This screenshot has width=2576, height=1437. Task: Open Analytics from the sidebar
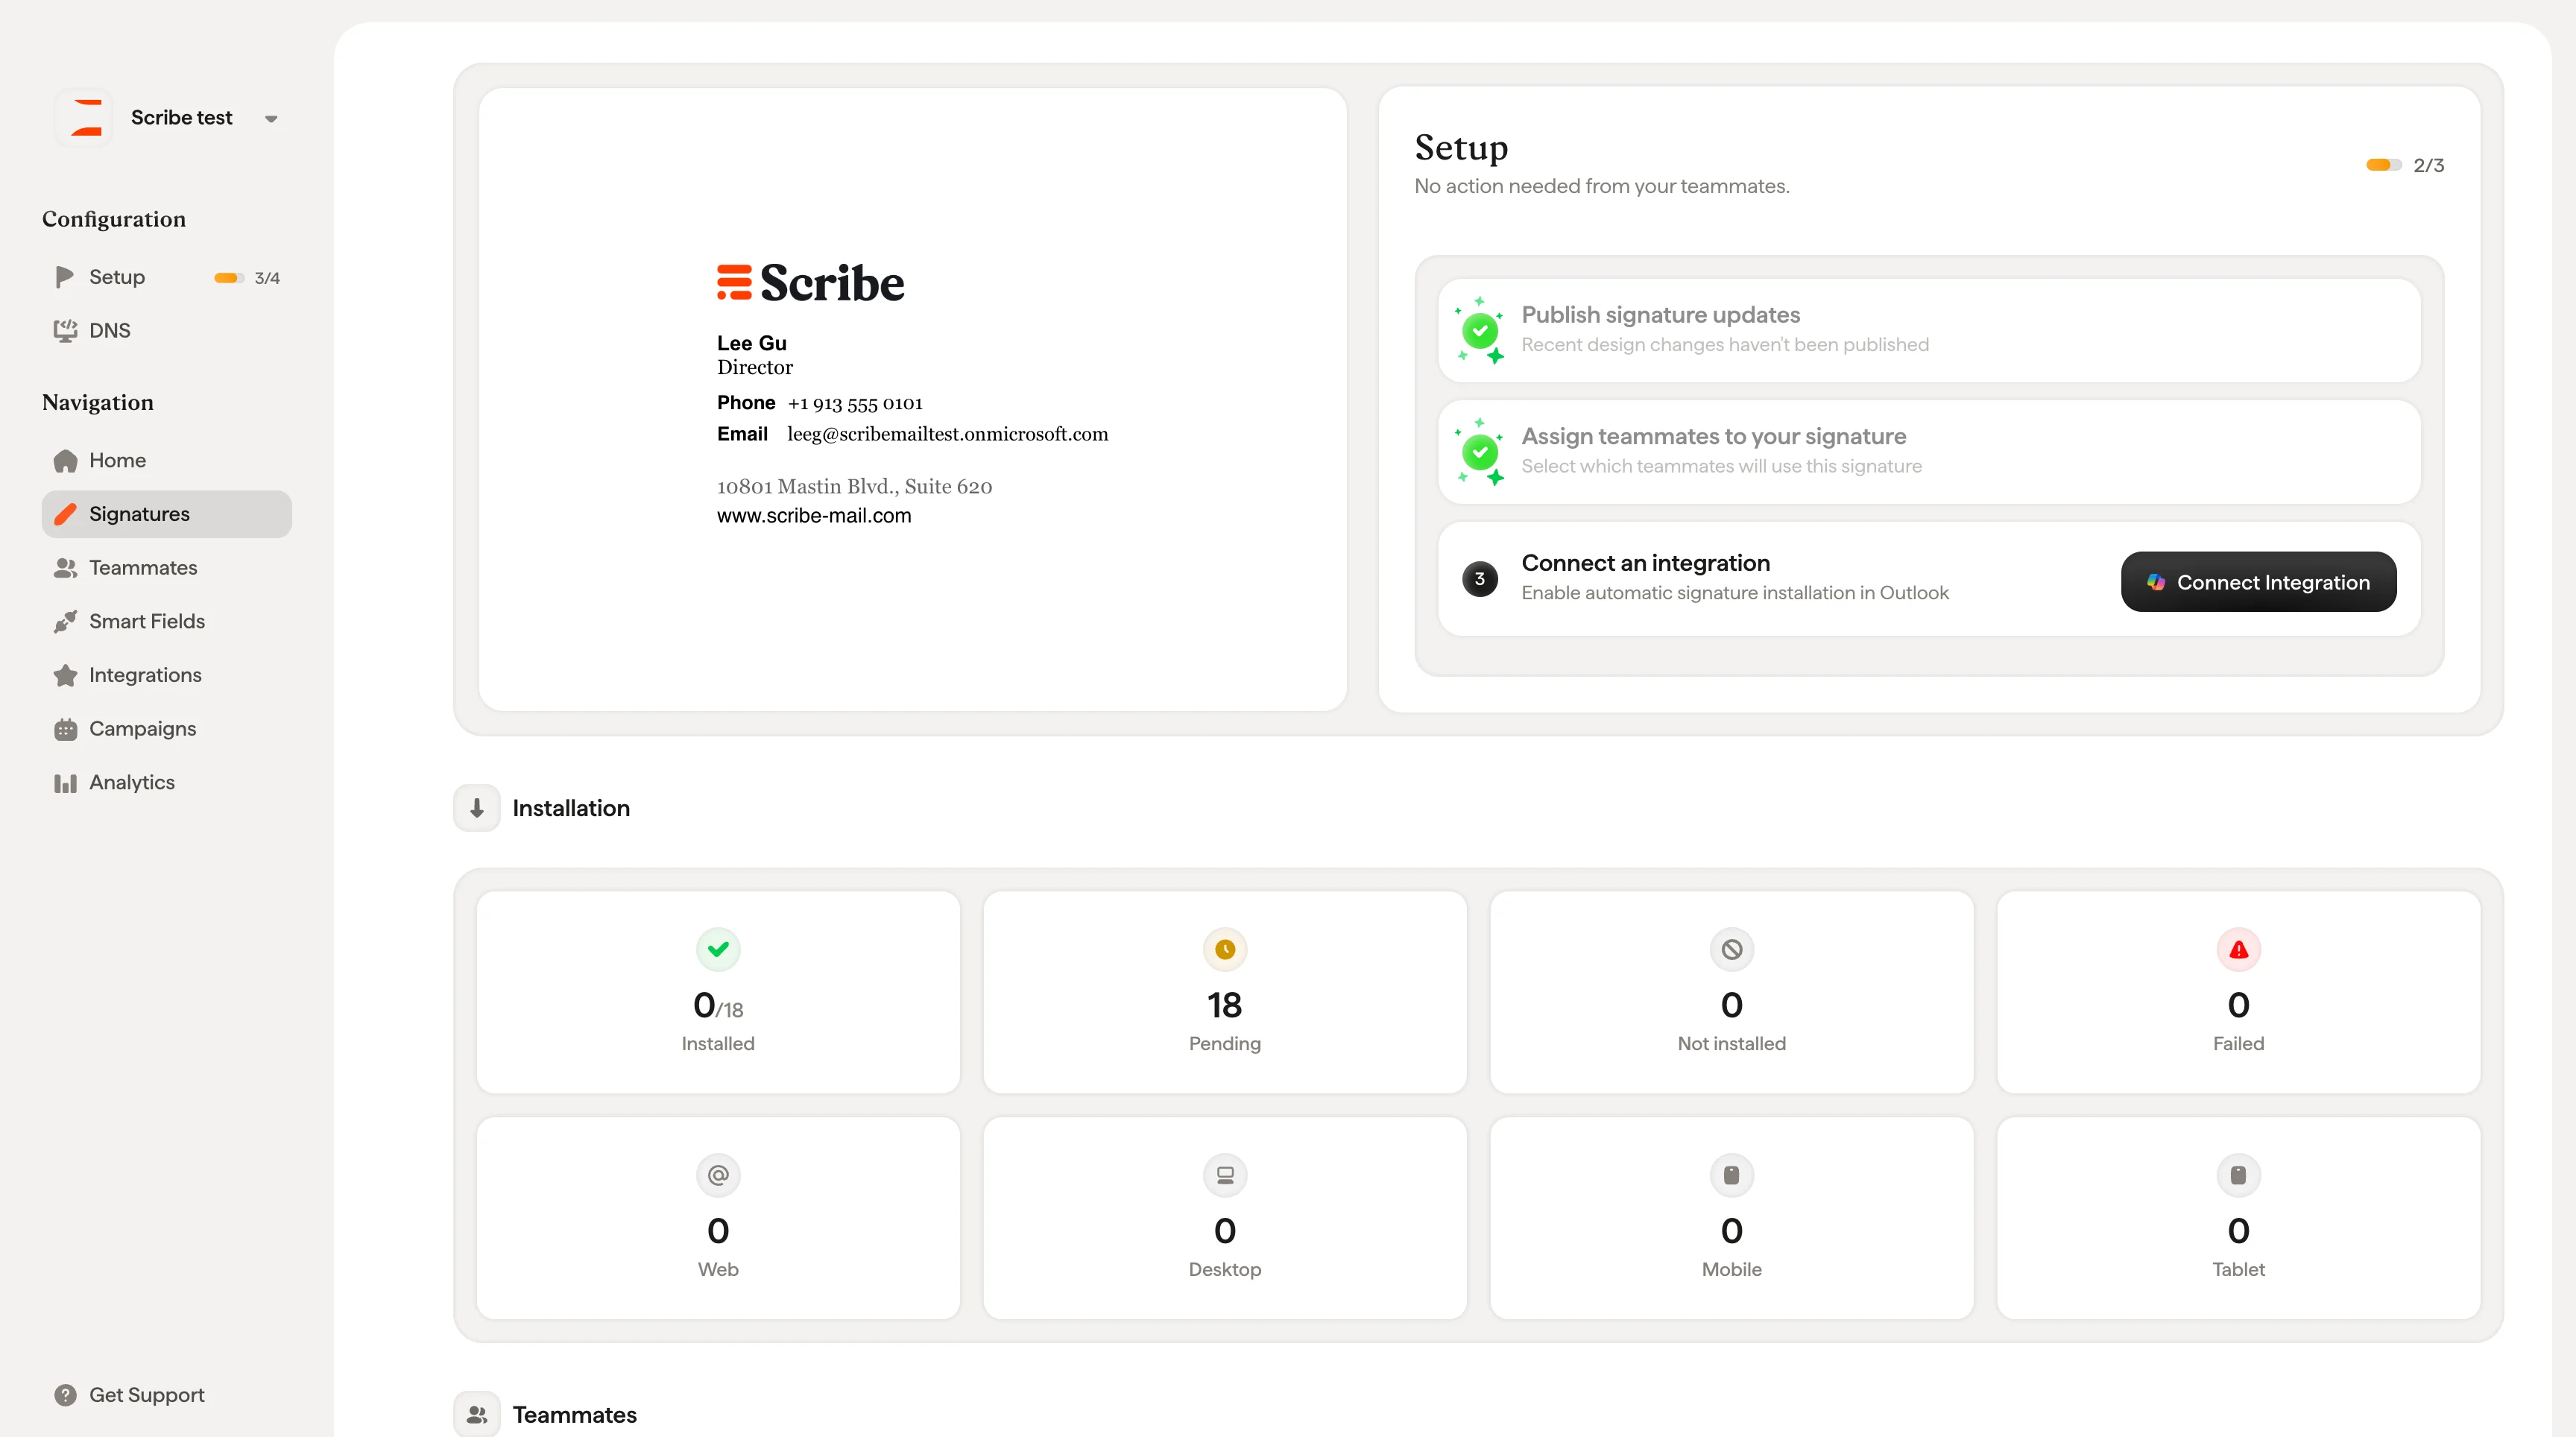166,783
